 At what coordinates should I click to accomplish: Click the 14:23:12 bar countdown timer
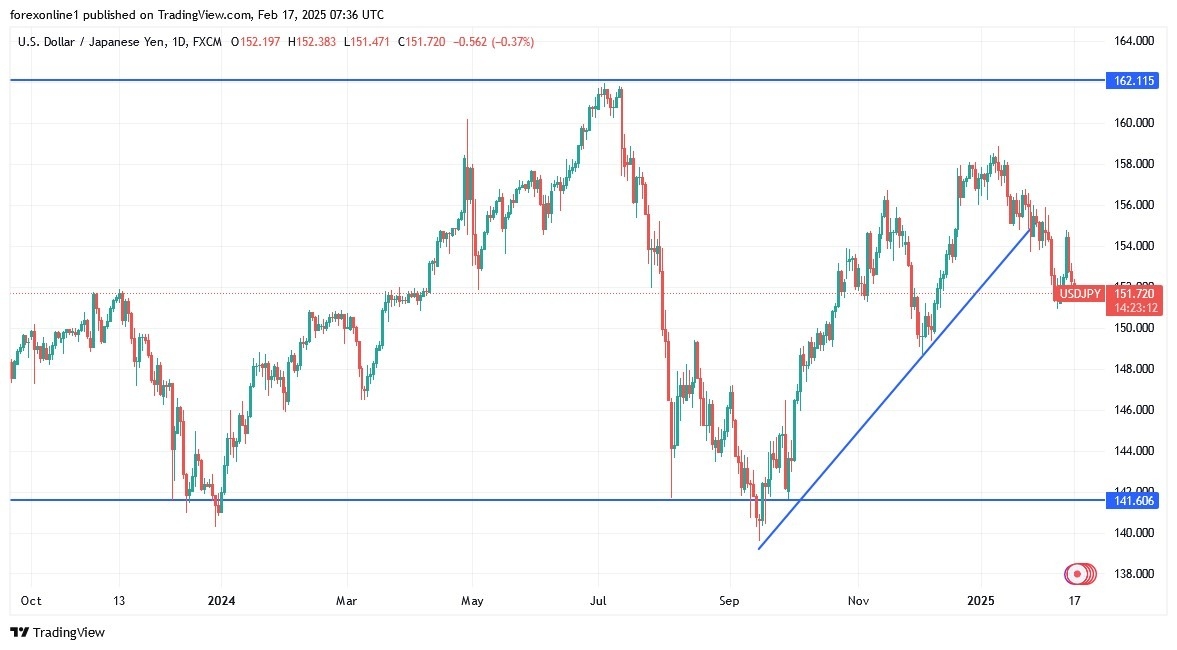coord(1131,308)
